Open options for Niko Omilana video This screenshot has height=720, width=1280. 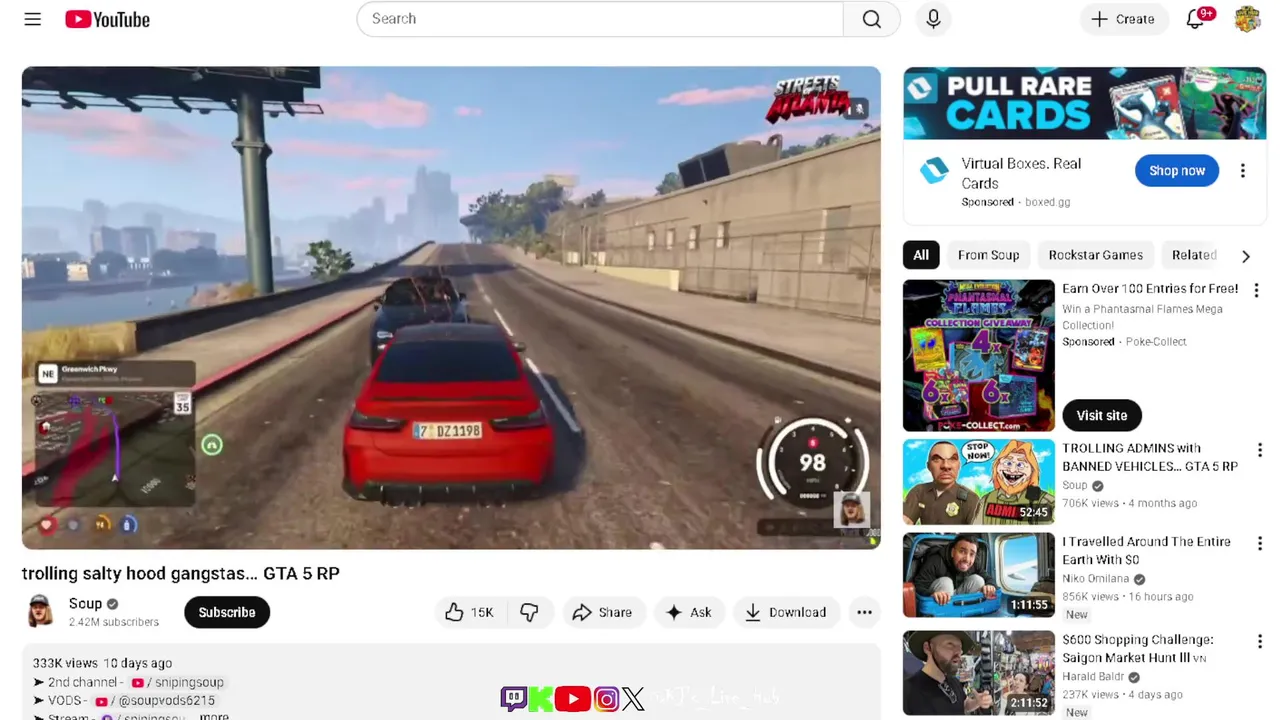(1259, 543)
